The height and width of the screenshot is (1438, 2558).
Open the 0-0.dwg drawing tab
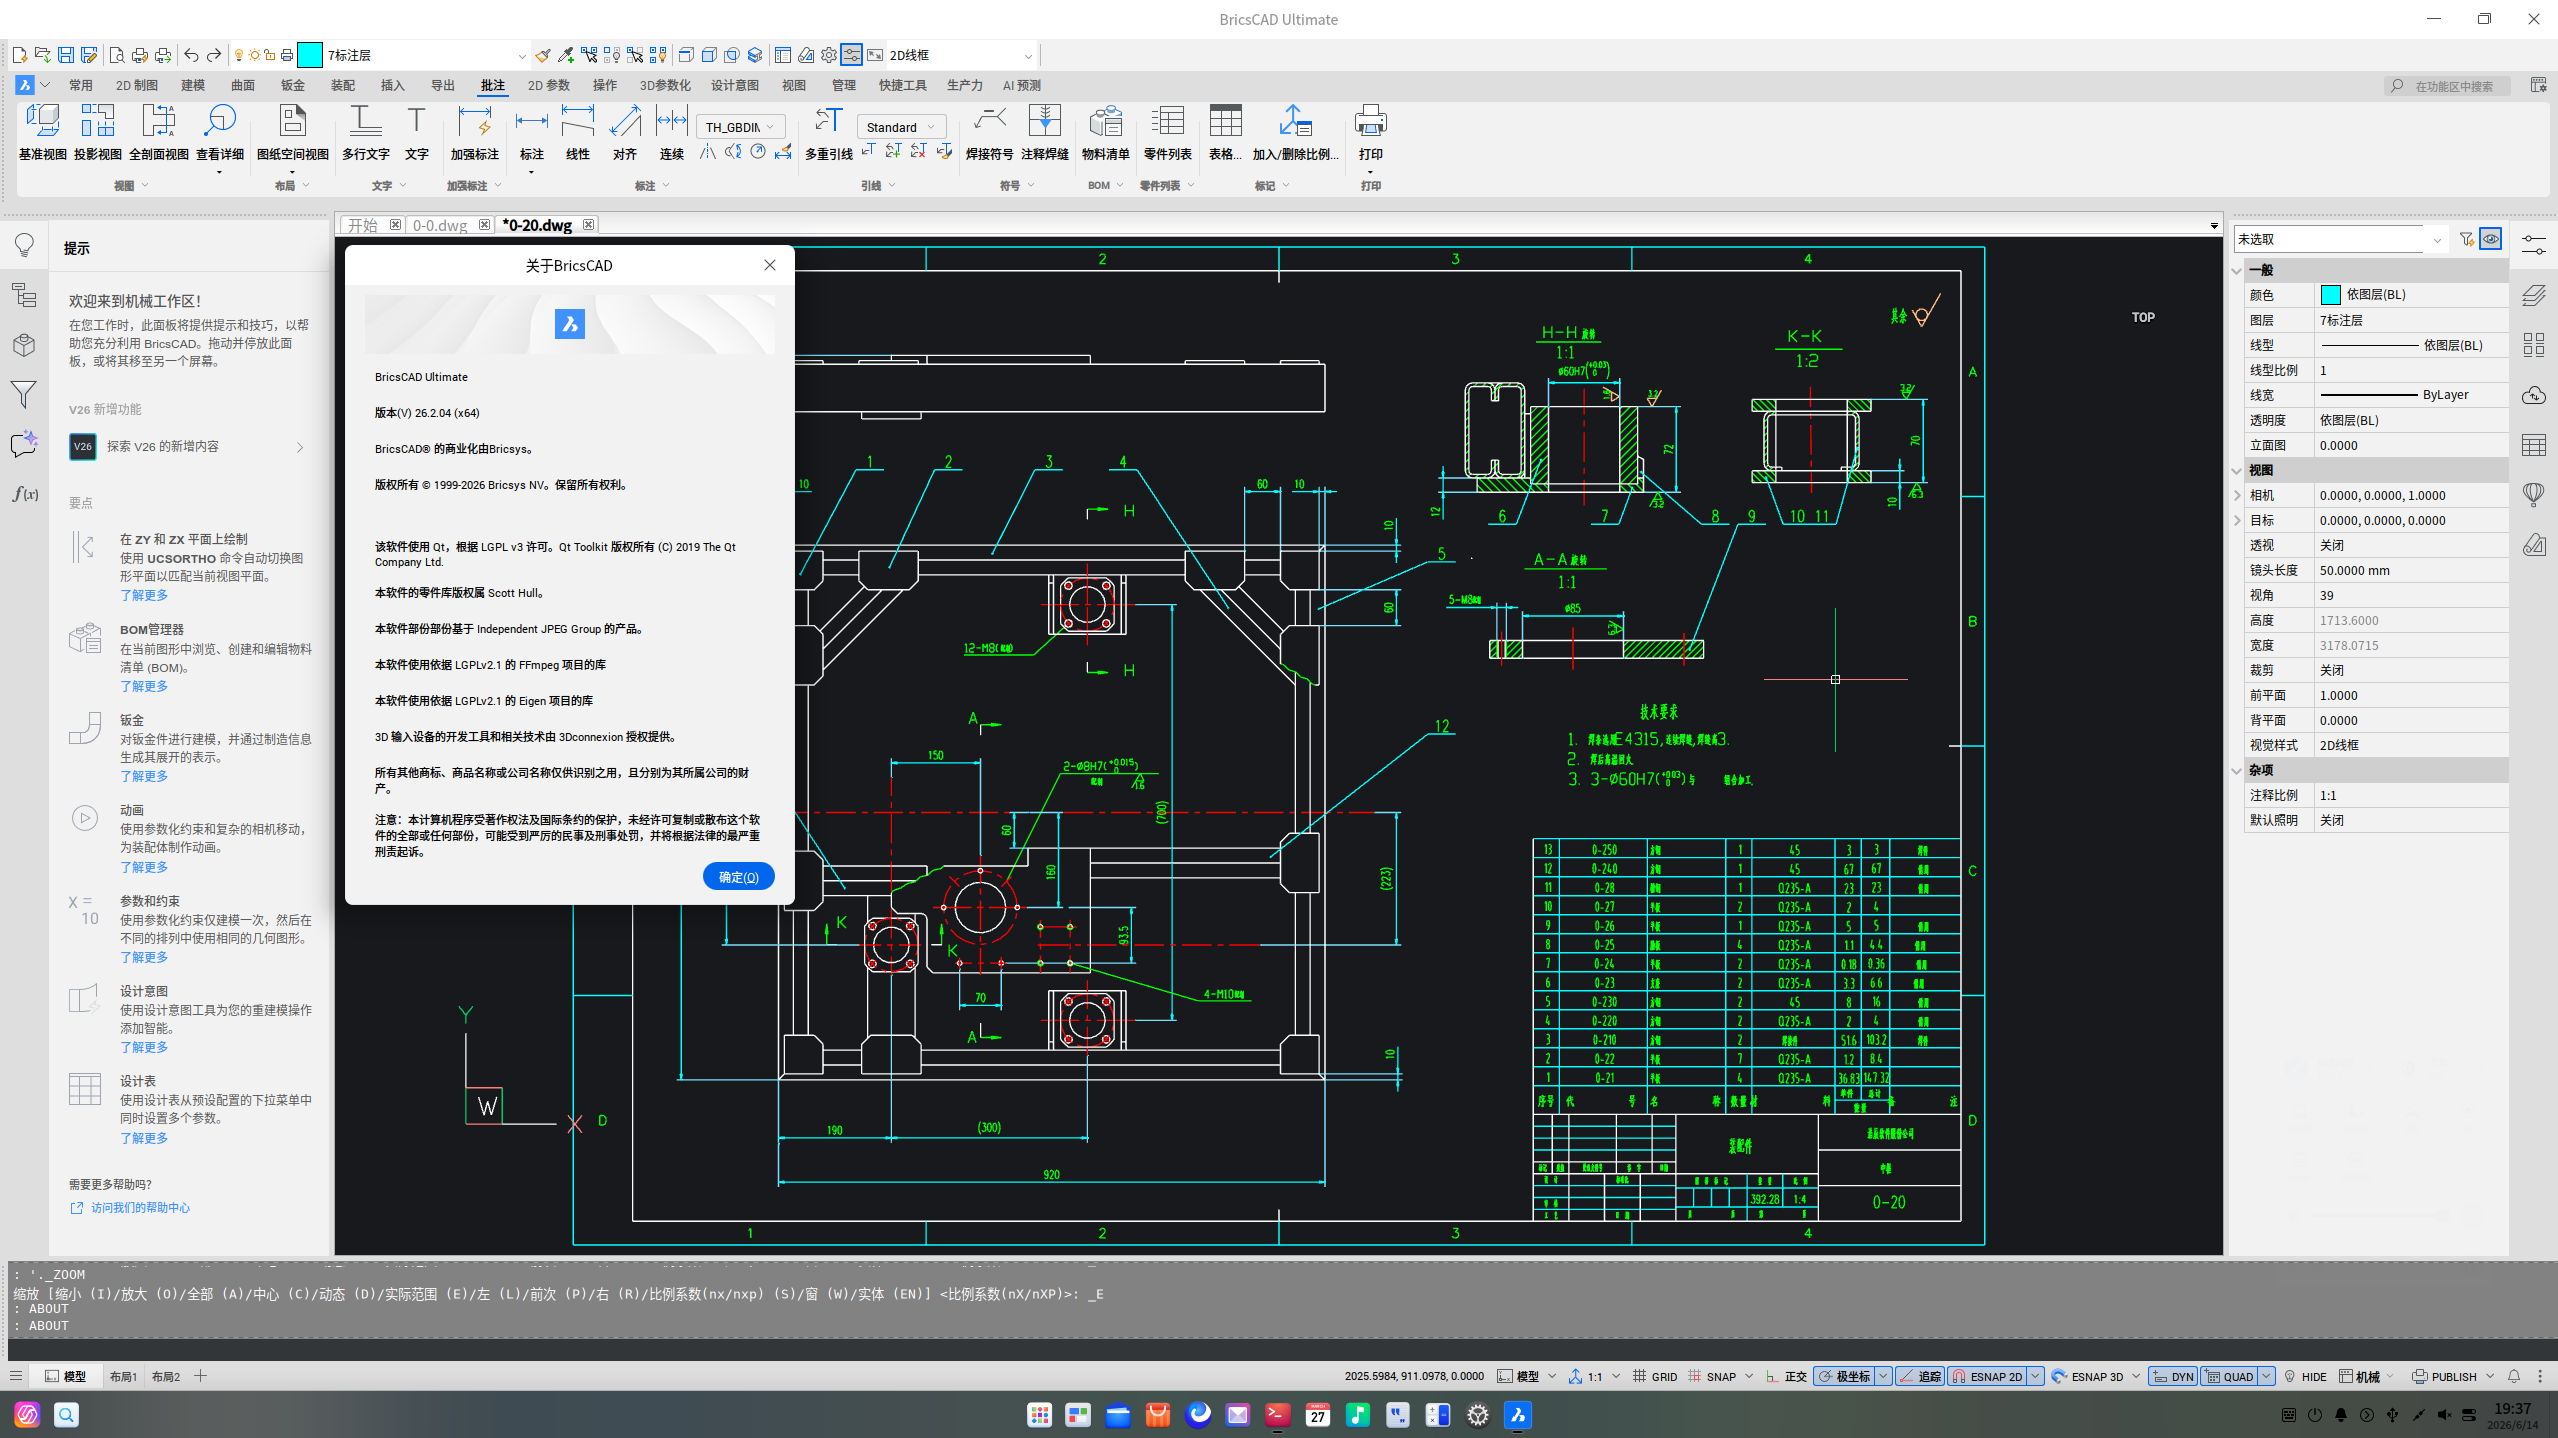point(440,225)
